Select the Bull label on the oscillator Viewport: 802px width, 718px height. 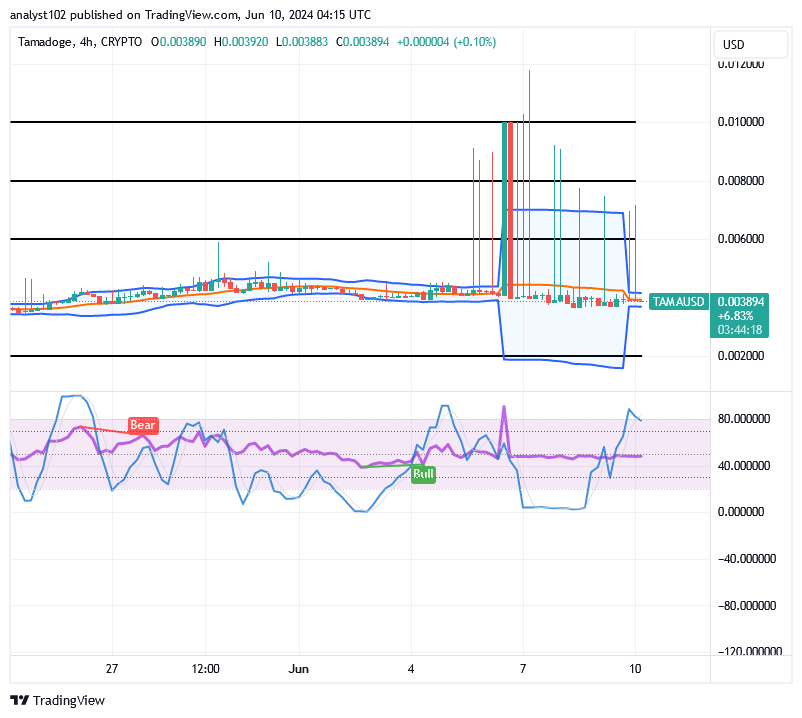tap(423, 474)
